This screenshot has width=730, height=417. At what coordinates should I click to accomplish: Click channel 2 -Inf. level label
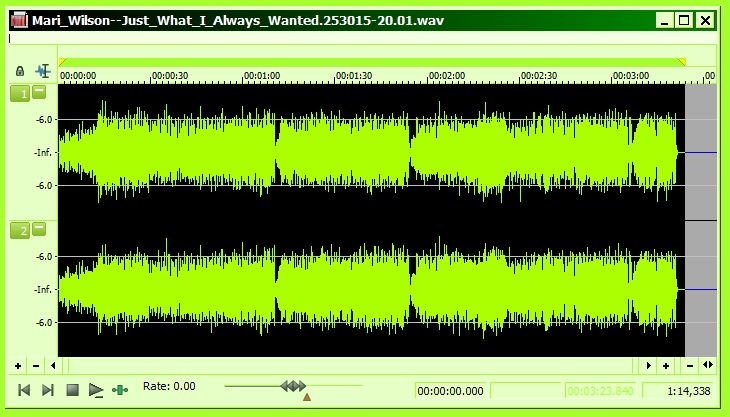click(43, 289)
